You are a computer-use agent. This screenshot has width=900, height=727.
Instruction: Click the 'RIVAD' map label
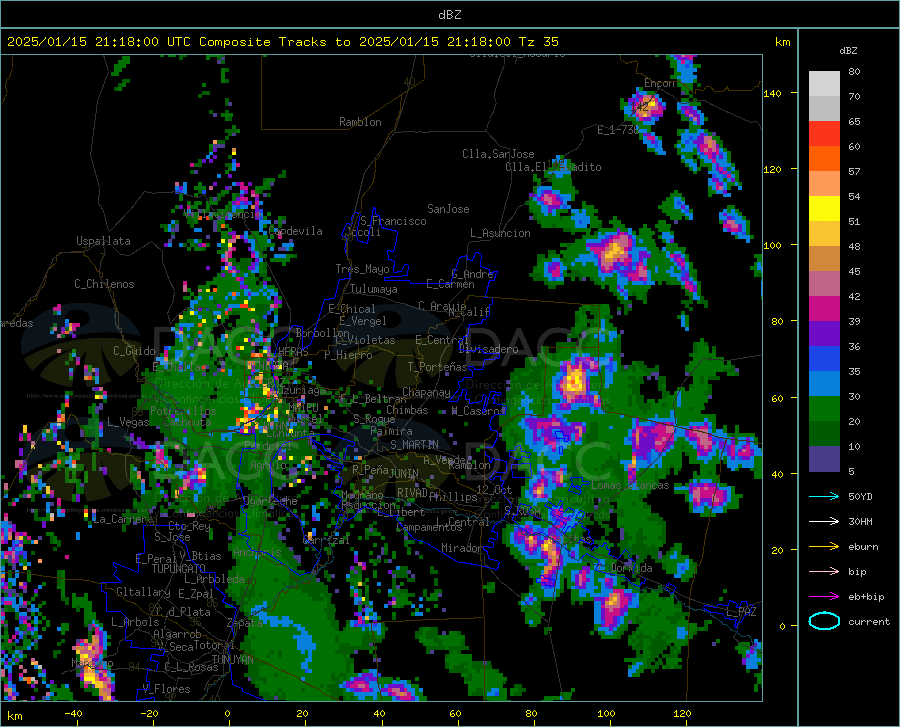tap(412, 492)
